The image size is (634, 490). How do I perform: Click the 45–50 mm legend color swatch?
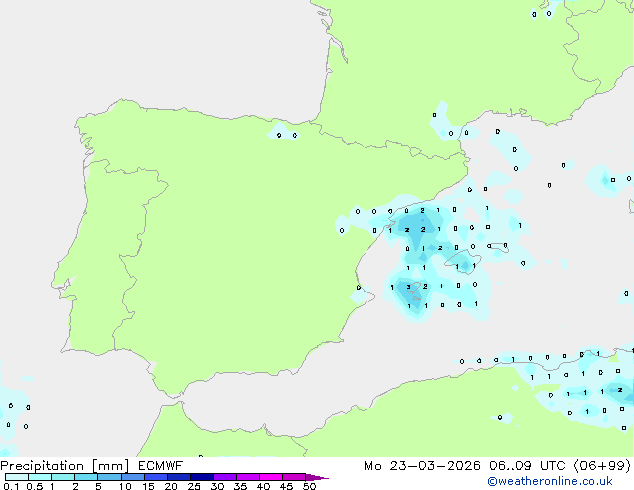294,477
